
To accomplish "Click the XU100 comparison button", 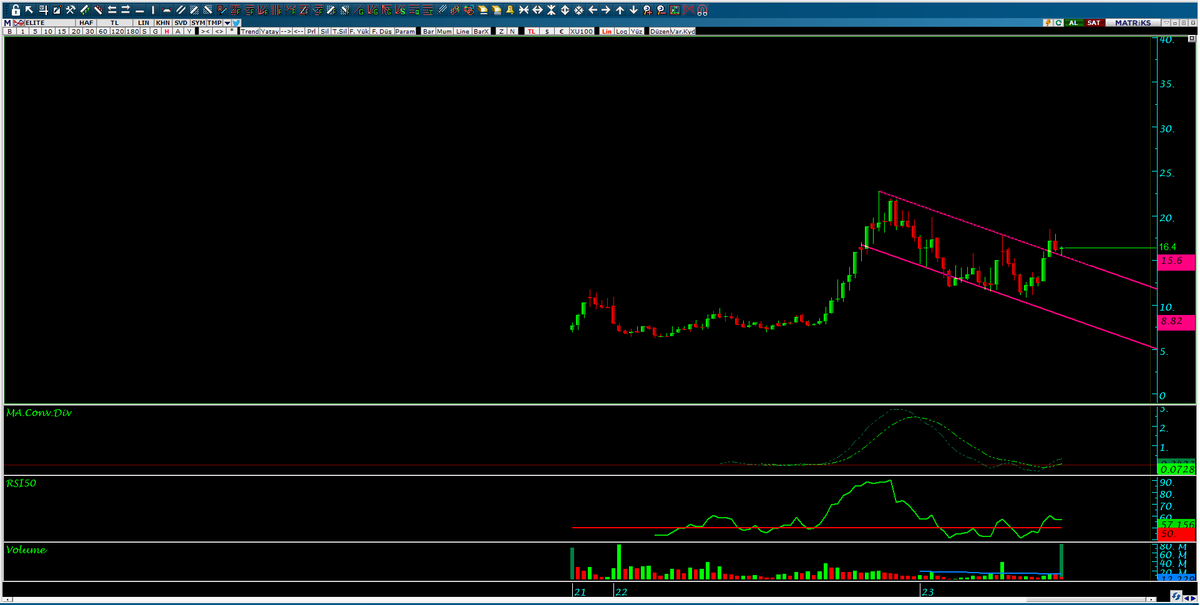I will click(582, 31).
